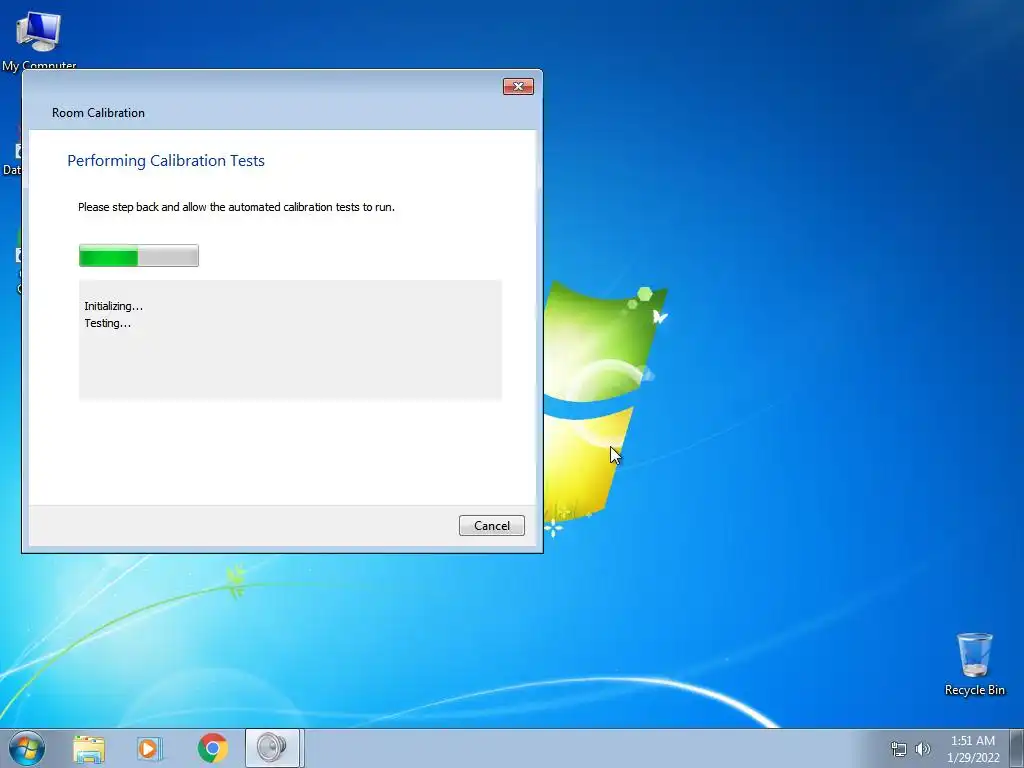Click the Show desktop button

[x=1017, y=748]
